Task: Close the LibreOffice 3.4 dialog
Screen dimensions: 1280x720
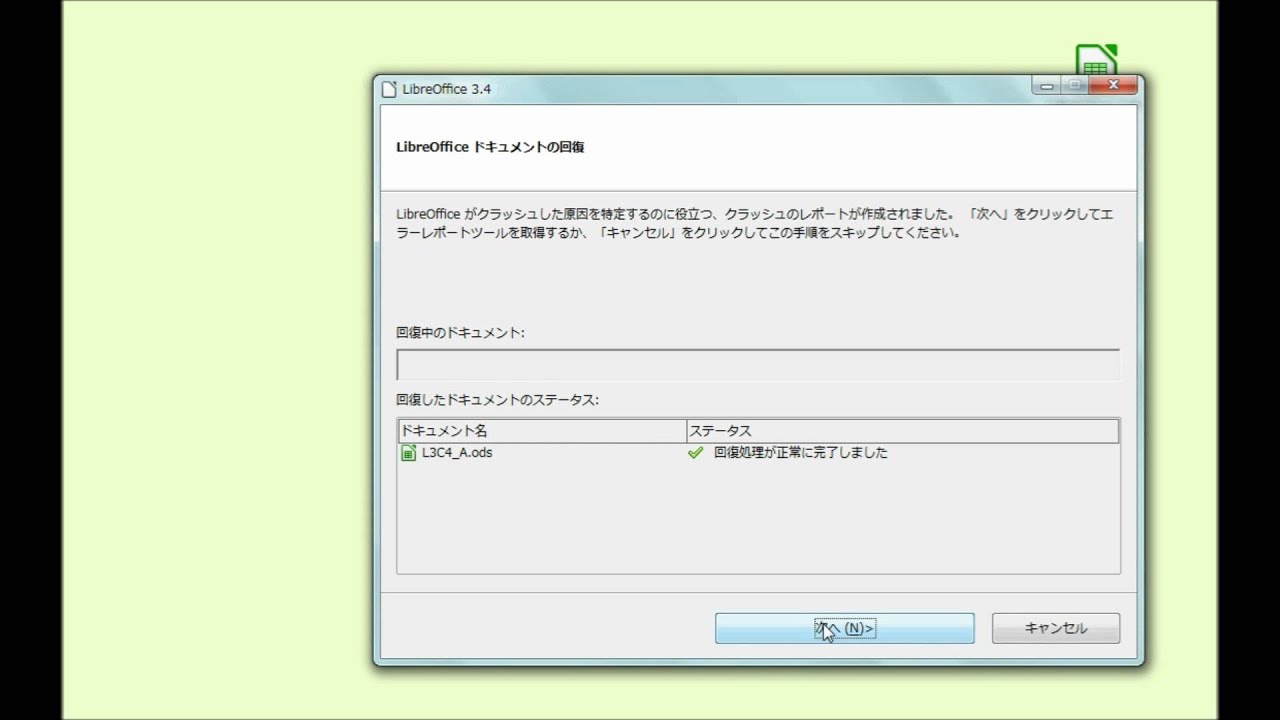Action: [x=1113, y=86]
